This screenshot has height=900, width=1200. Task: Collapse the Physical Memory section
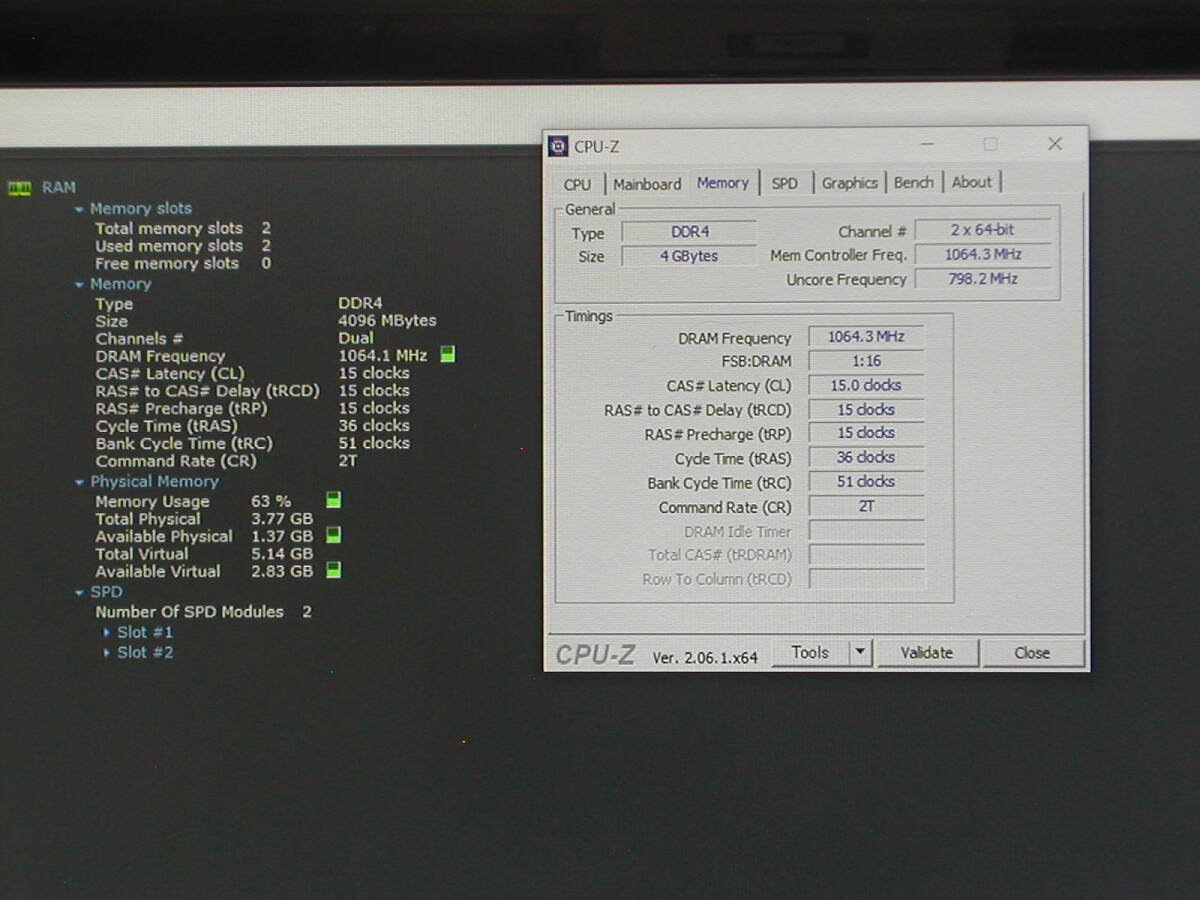[79, 482]
